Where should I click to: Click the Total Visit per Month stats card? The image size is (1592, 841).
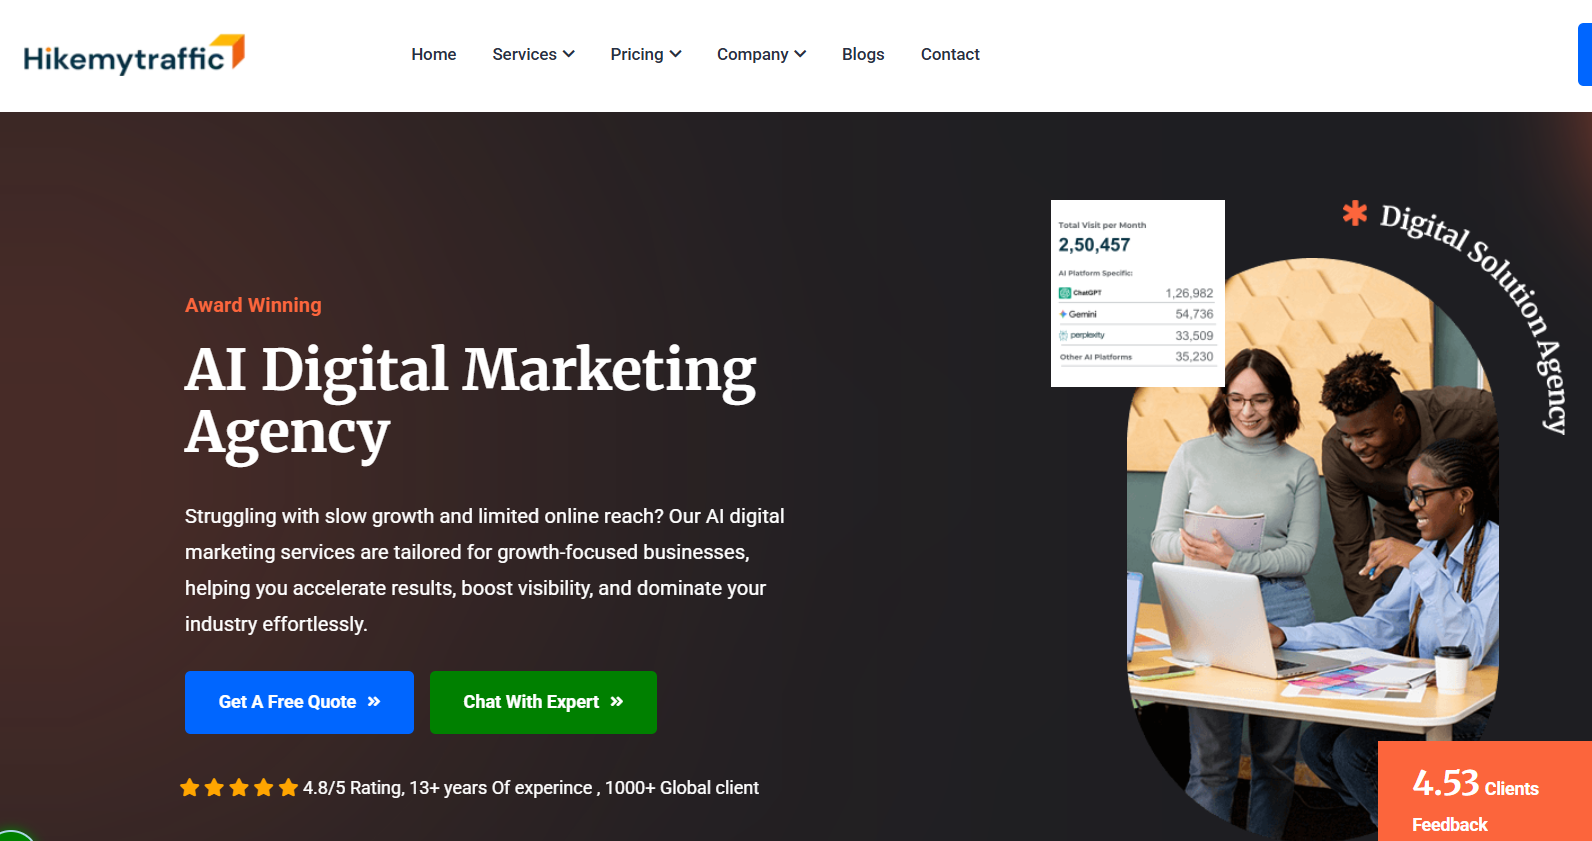1138,293
